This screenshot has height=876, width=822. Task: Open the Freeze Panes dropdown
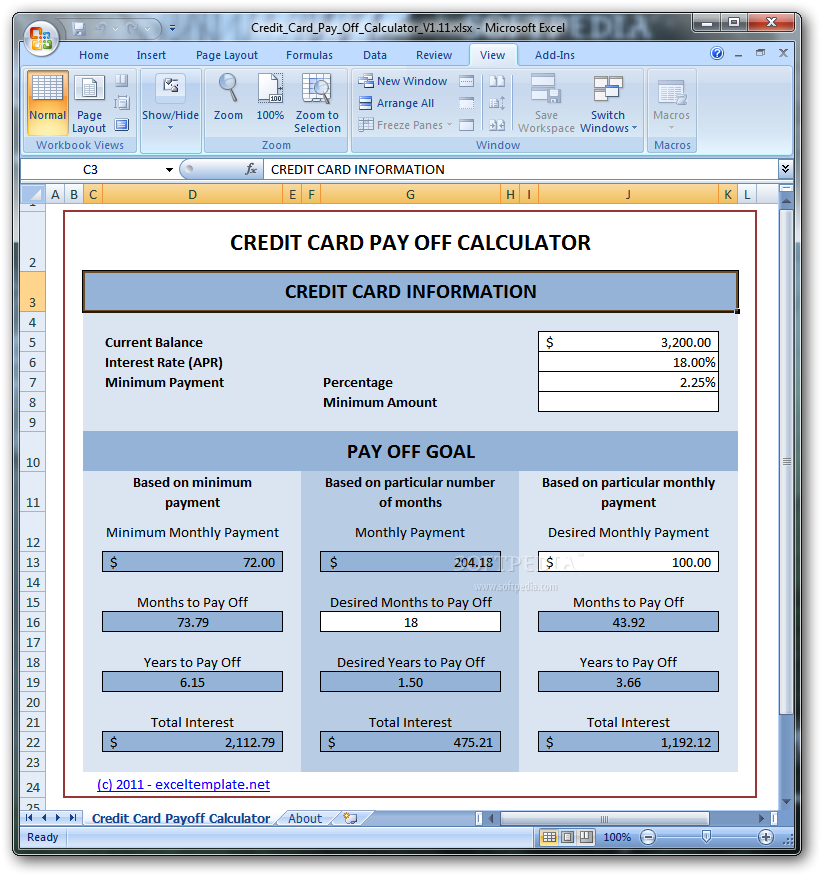click(x=405, y=125)
